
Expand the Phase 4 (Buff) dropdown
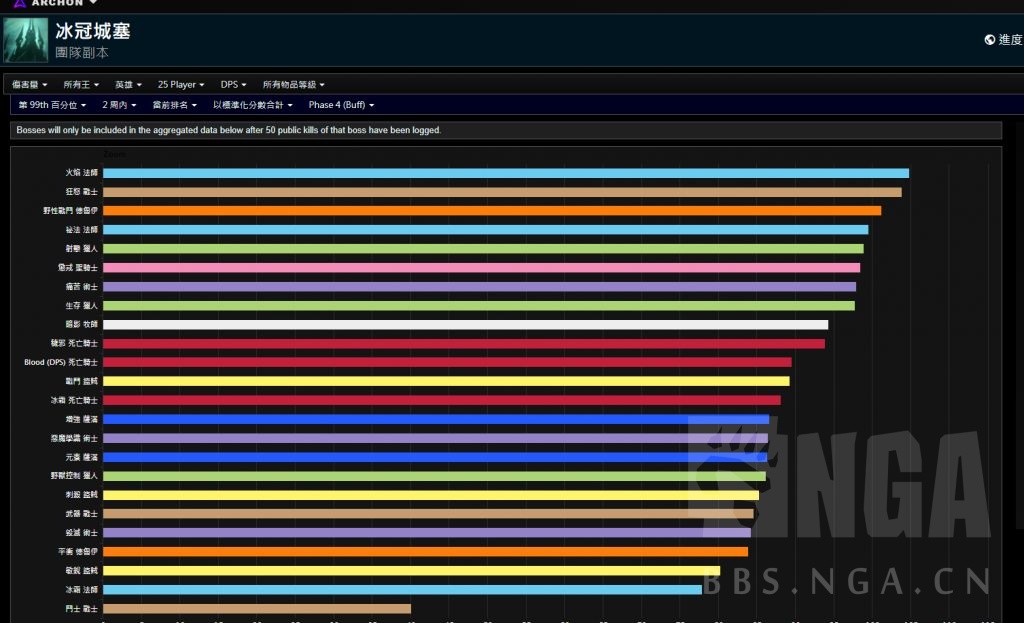tap(341, 105)
